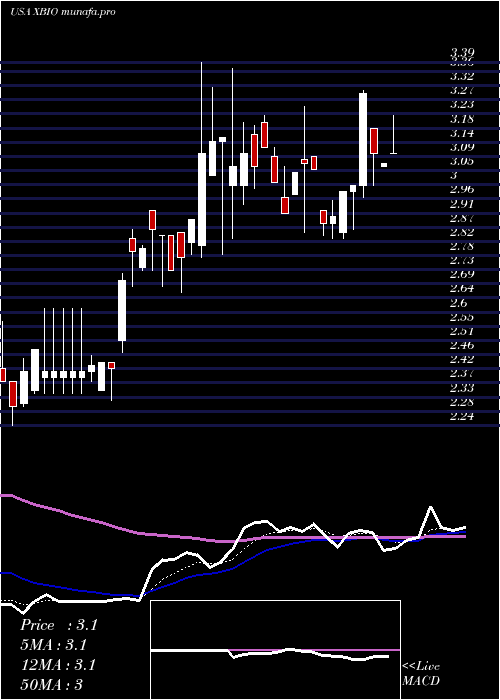Select the 3.14 price axis label
The width and height of the screenshot is (500, 700).
coord(462,133)
